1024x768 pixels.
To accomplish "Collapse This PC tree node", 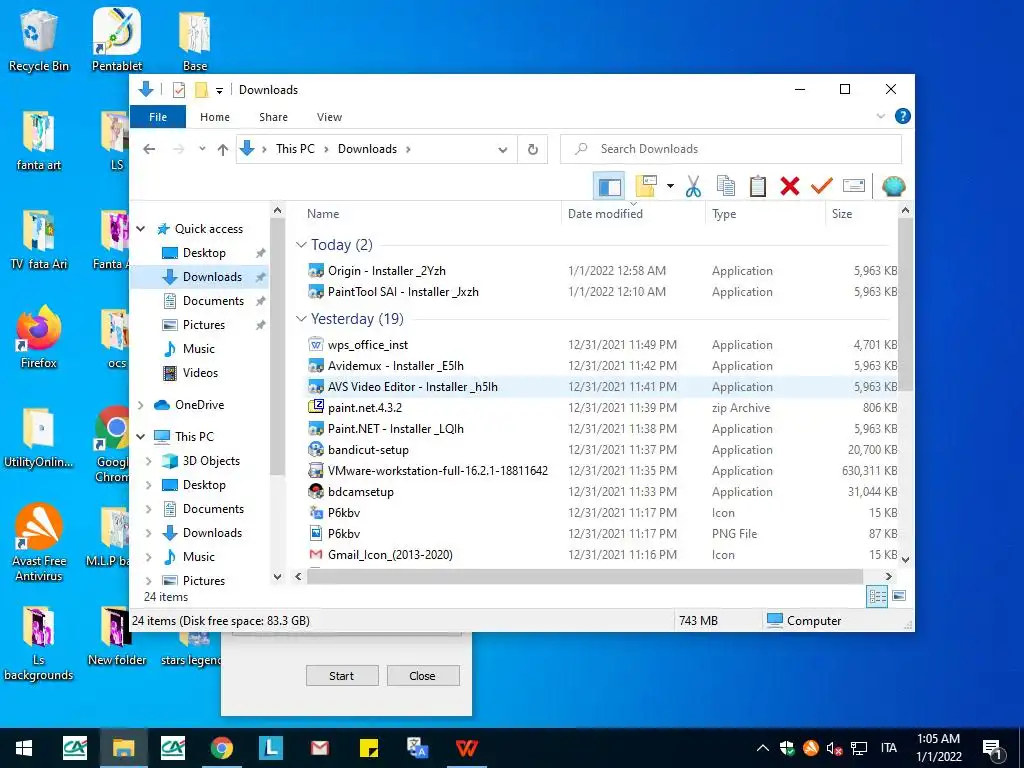I will tap(140, 436).
